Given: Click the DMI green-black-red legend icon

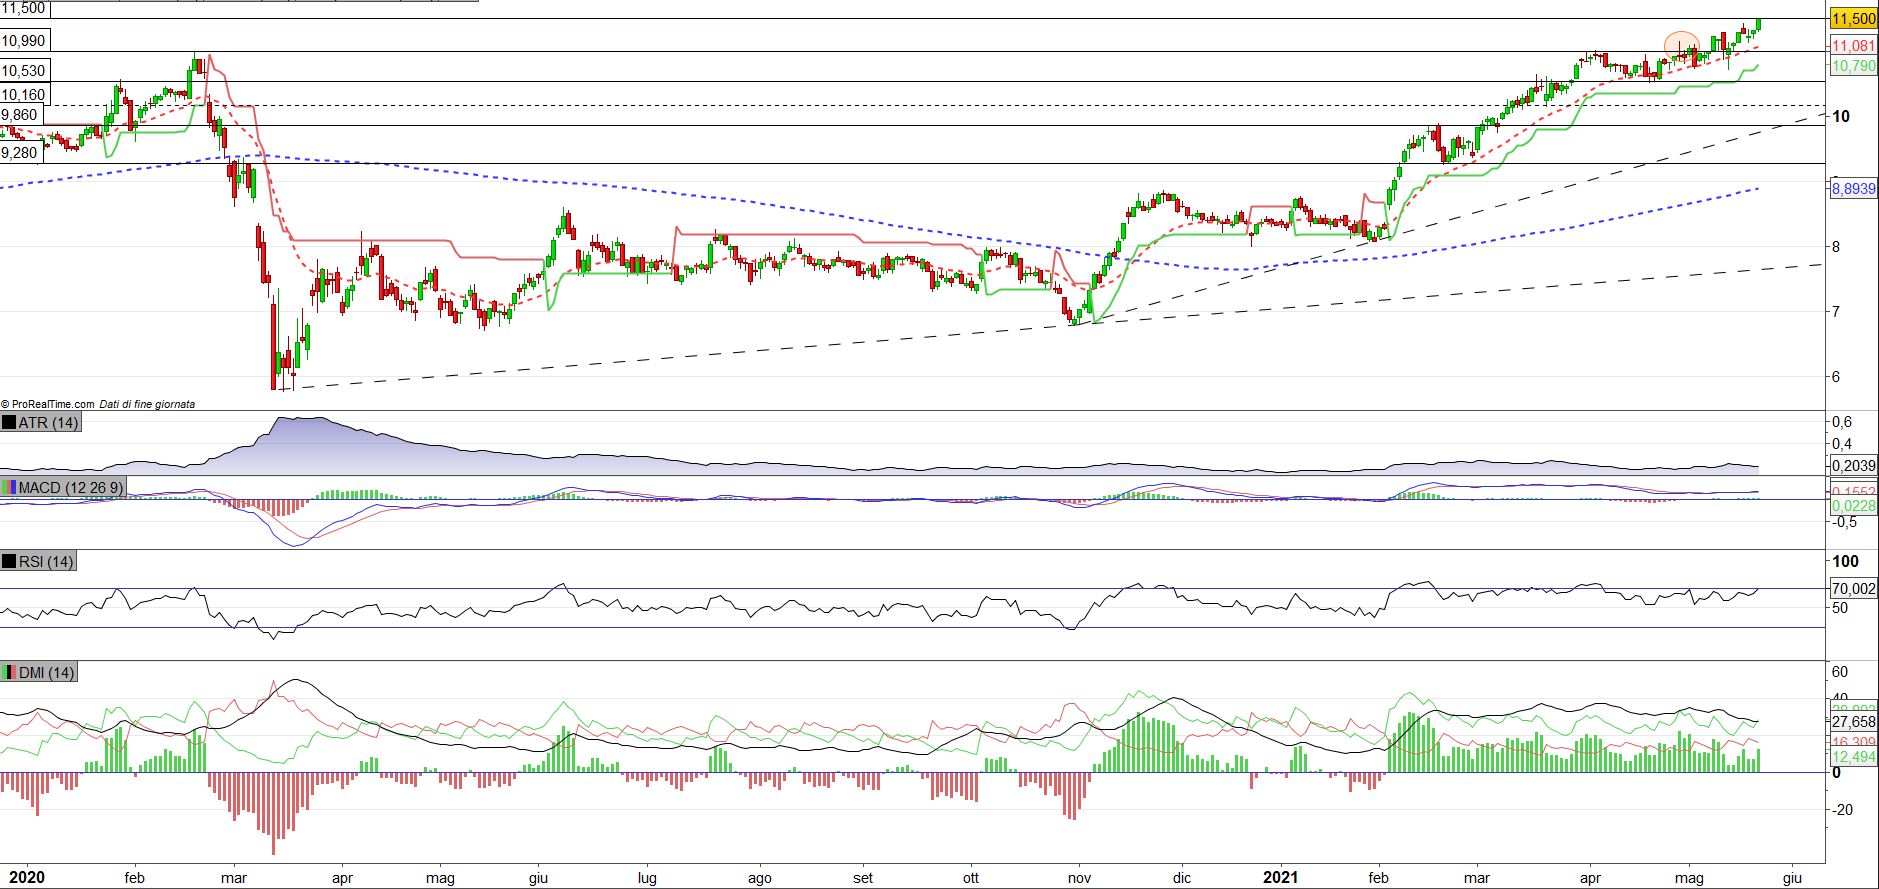Looking at the screenshot, I should pyautogui.click(x=10, y=673).
